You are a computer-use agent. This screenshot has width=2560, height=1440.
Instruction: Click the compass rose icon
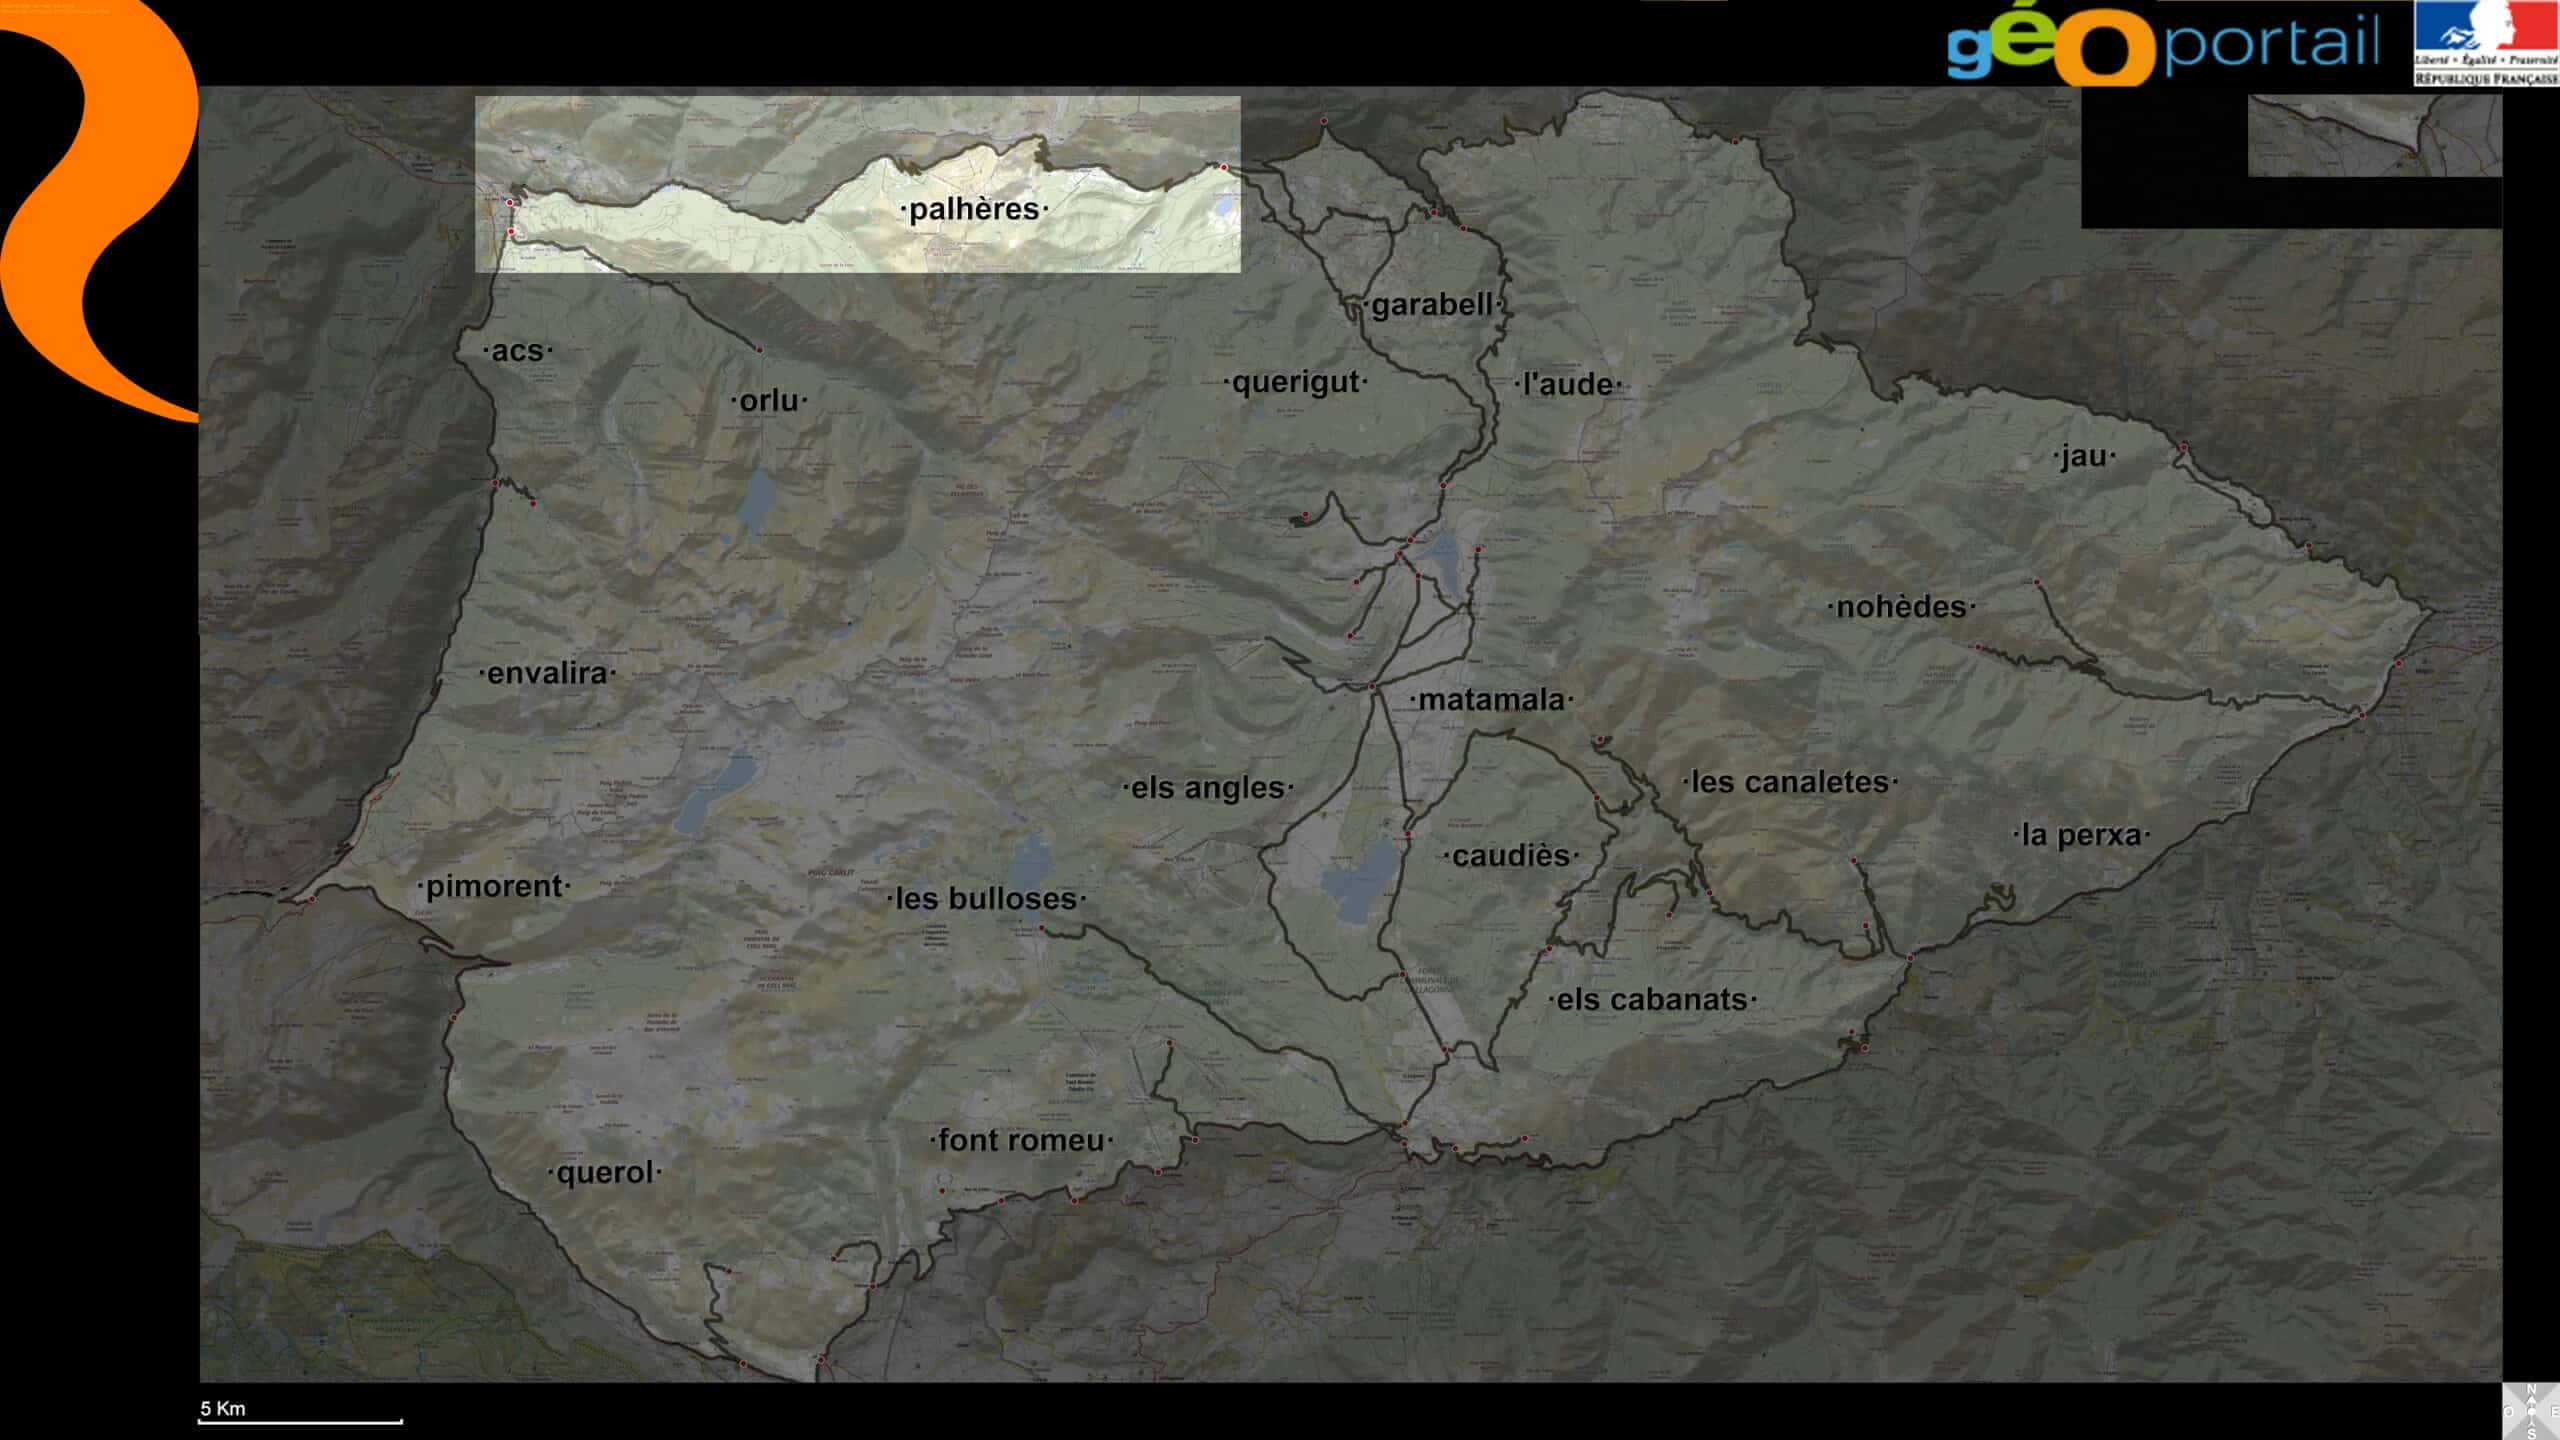click(x=2531, y=1411)
